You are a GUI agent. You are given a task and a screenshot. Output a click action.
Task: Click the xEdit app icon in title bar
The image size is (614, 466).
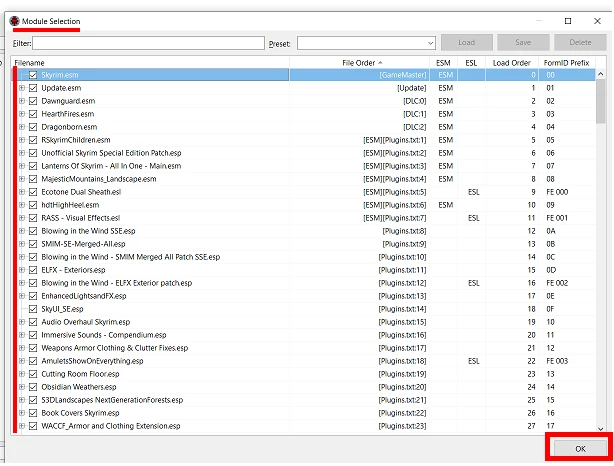(14, 21)
